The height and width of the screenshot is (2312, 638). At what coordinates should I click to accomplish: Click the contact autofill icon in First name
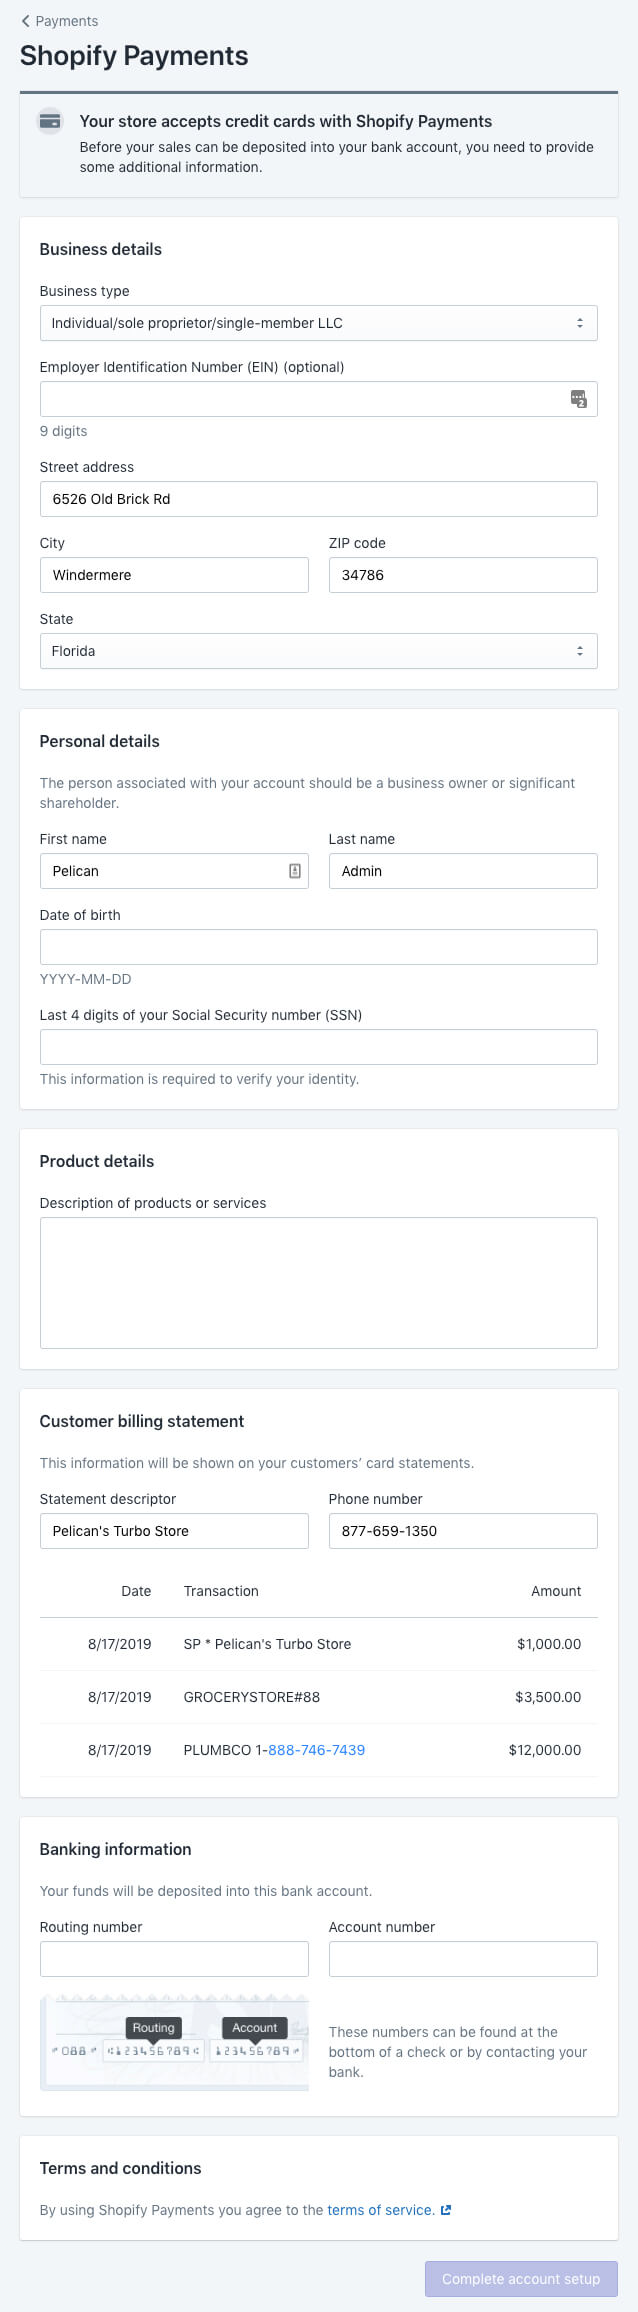pos(295,871)
